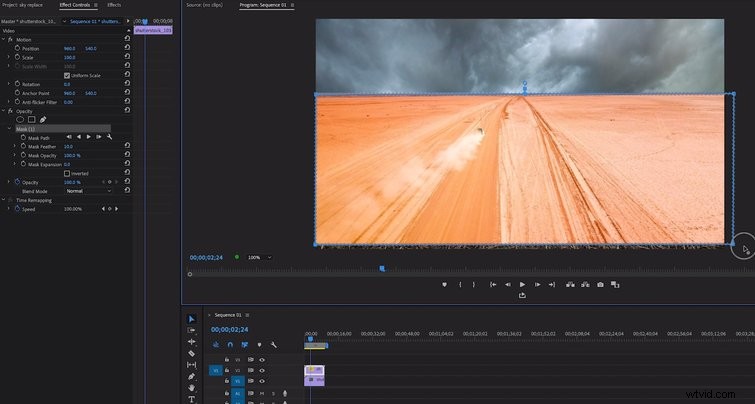Select the Pen tool in timeline toolbar
Image resolution: width=755 pixels, height=404 pixels.
[191, 377]
